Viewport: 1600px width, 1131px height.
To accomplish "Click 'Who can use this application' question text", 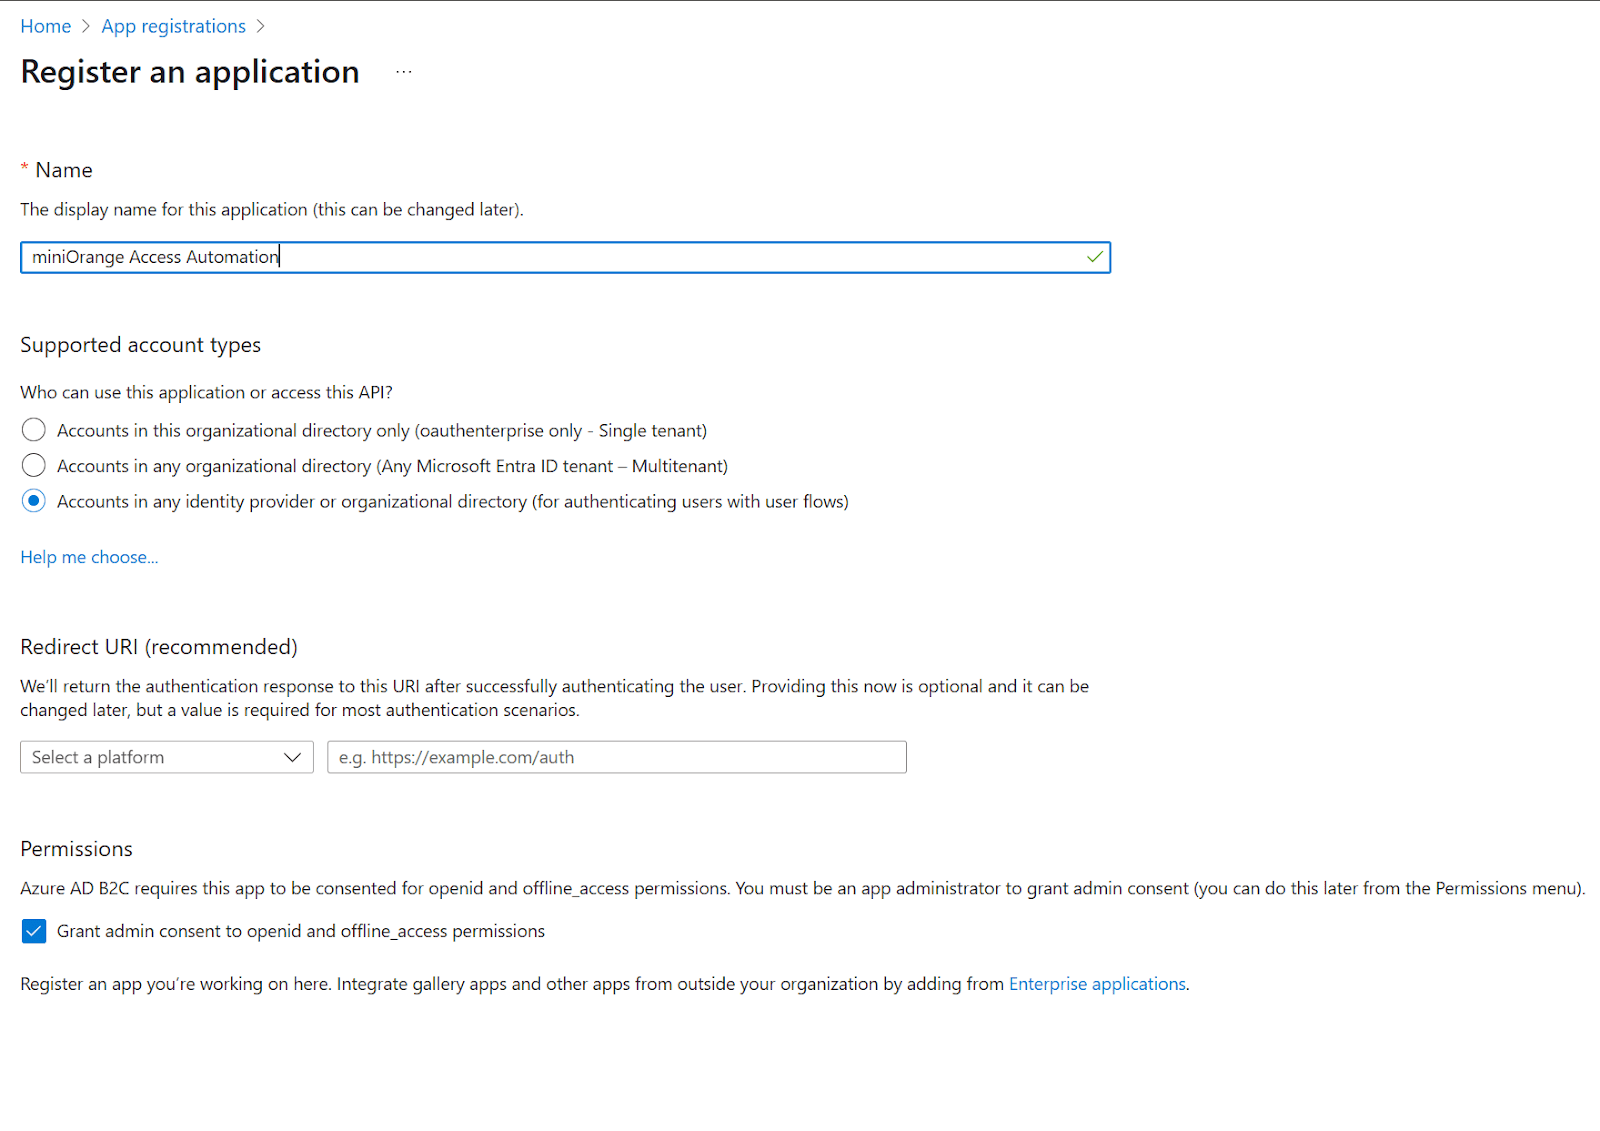I will [207, 392].
